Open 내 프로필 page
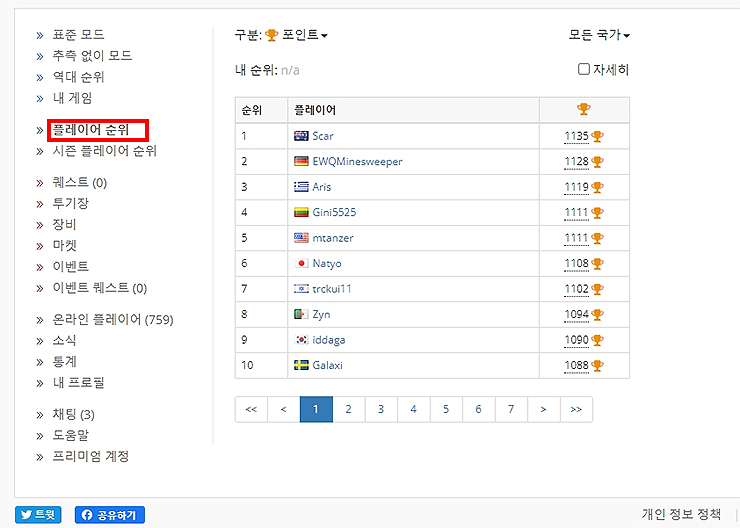This screenshot has height=528, width=740. click(78, 383)
